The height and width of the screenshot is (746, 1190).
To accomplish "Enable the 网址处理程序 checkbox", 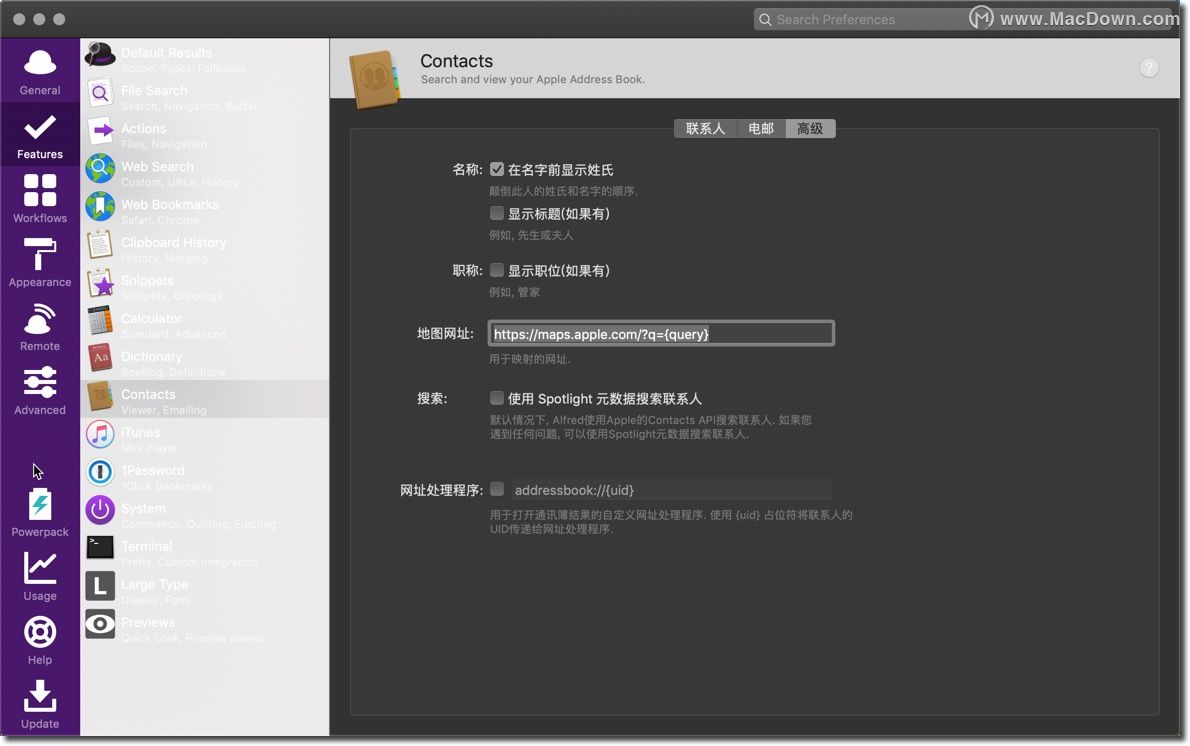I will (x=496, y=489).
